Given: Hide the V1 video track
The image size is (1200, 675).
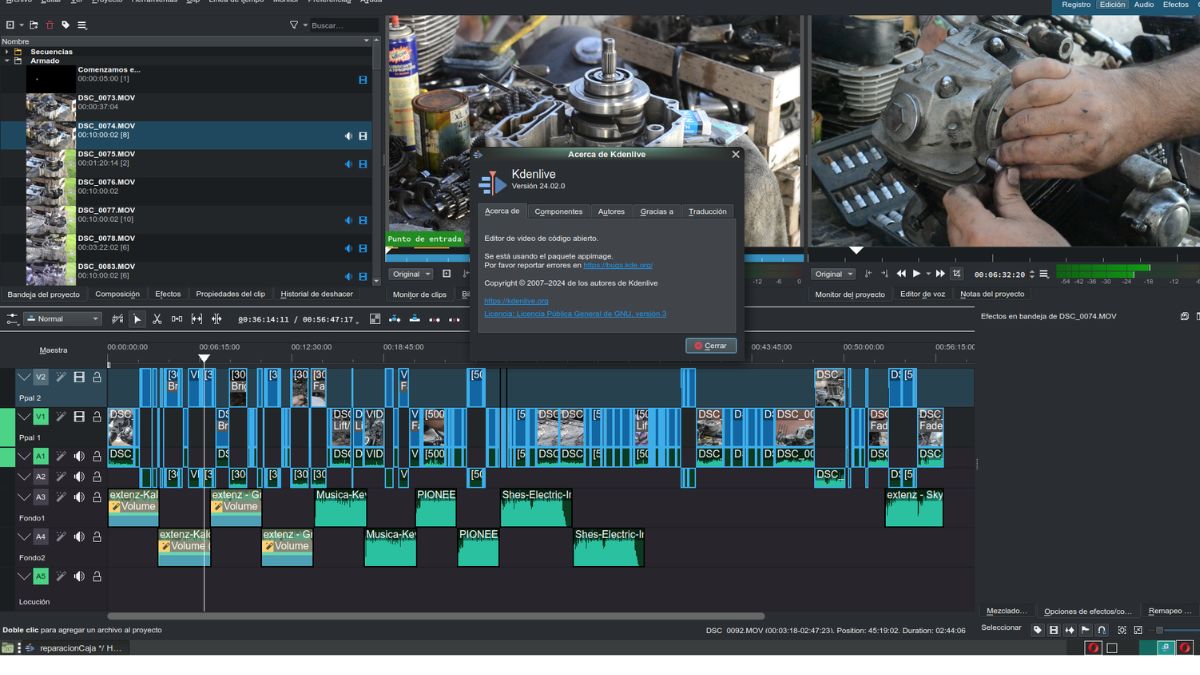Looking at the screenshot, I should click(79, 416).
